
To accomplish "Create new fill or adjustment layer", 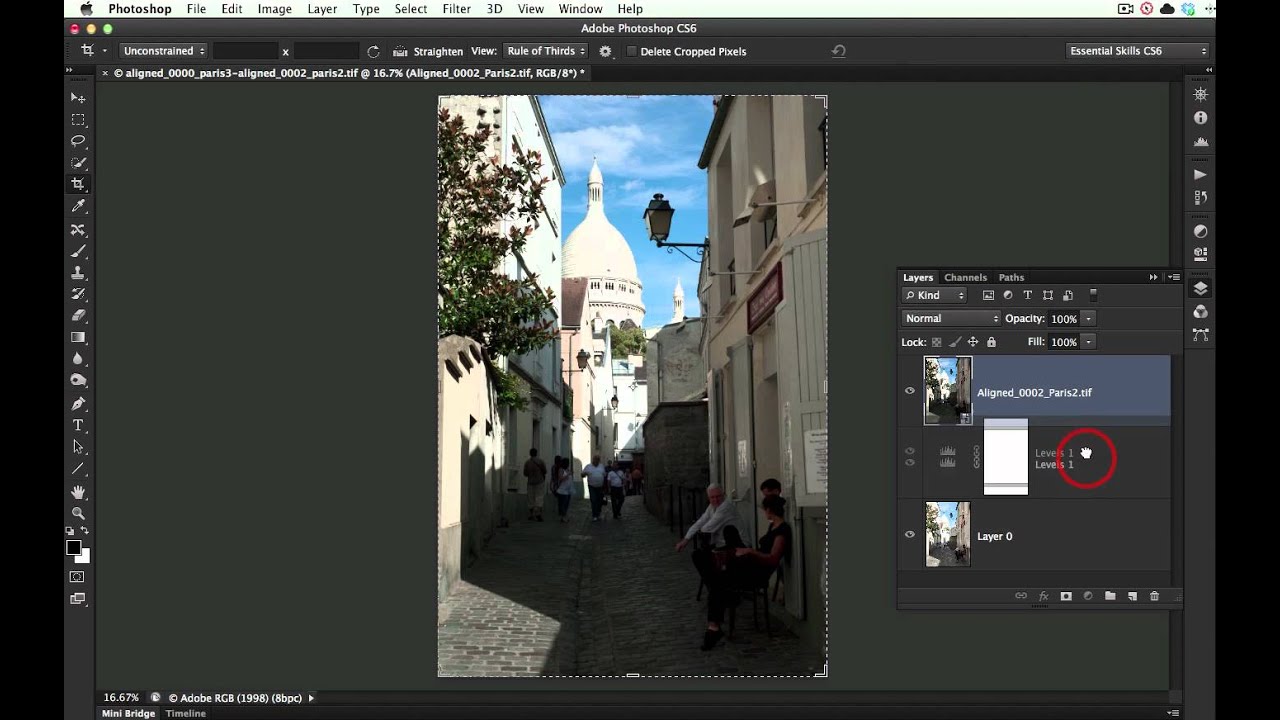I will tap(1088, 596).
